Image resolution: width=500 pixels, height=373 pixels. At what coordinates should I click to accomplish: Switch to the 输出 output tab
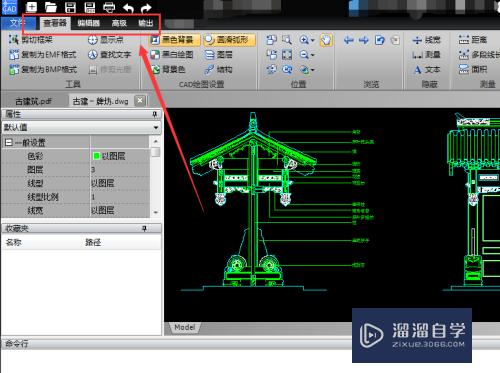click(x=146, y=23)
